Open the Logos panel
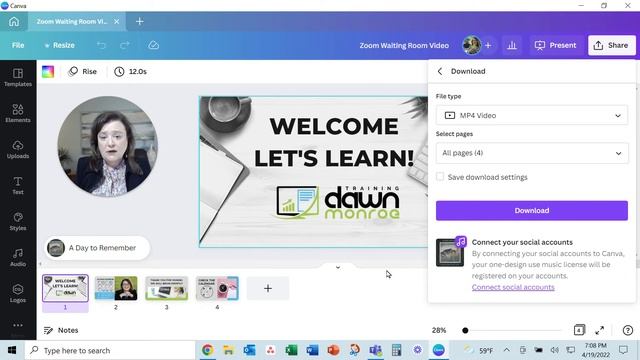The width and height of the screenshot is (640, 360). click(18, 293)
